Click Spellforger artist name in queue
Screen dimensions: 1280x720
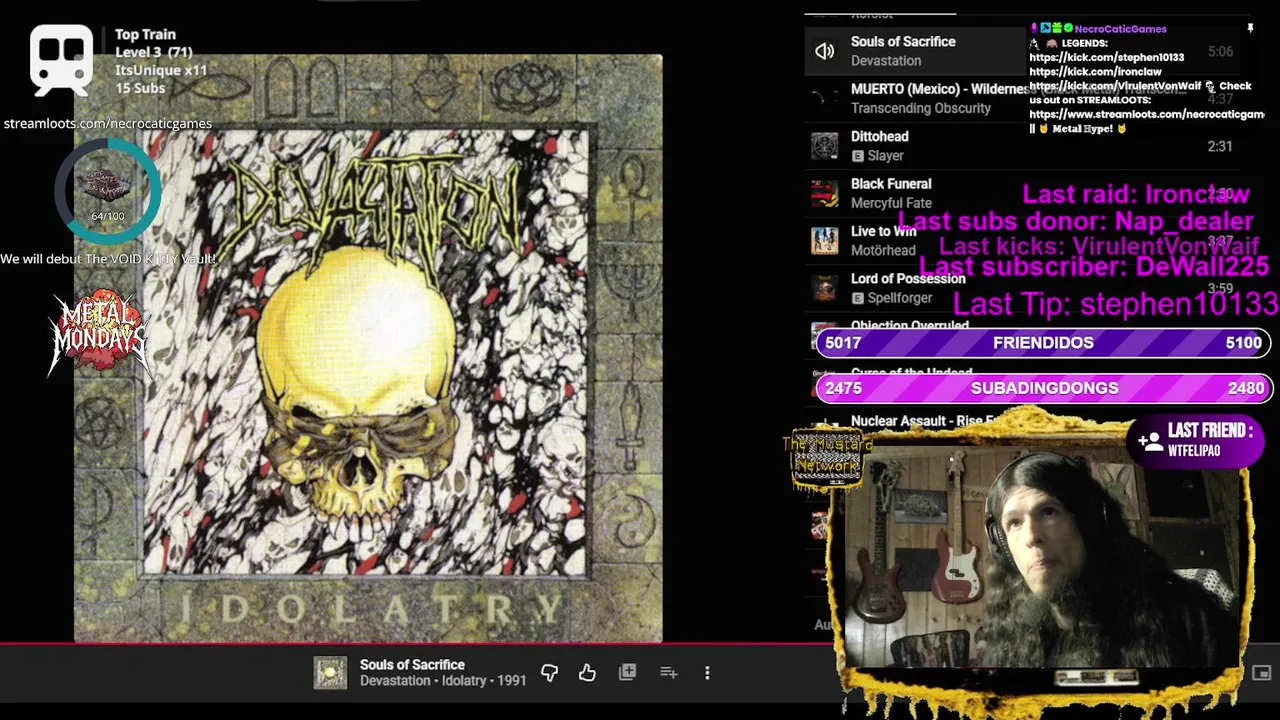point(900,298)
